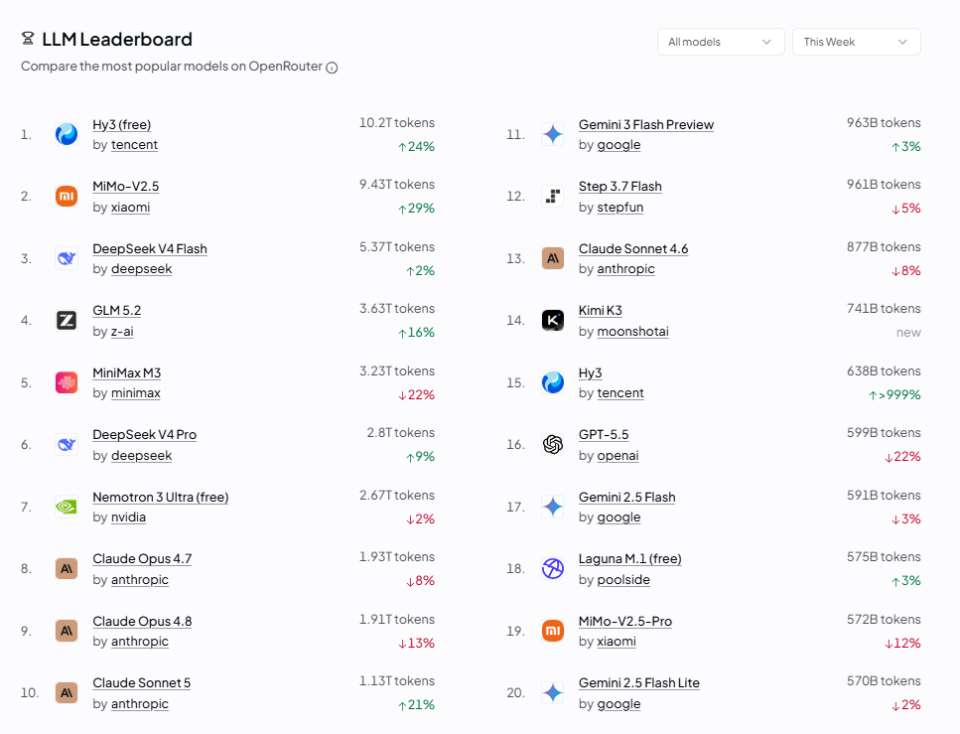960x734 pixels.
Task: Click the Anthropic icon beside Claude Opus 4.7
Action: (66, 569)
